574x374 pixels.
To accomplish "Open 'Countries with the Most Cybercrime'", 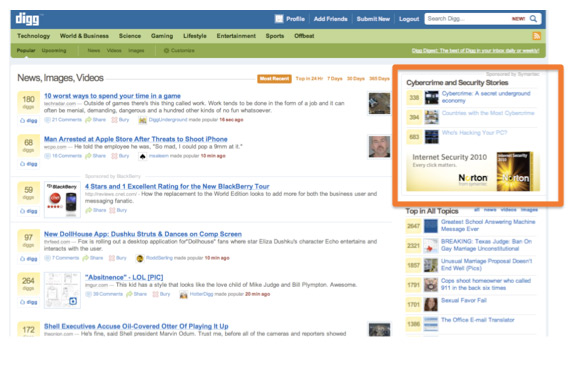I will click(x=488, y=113).
